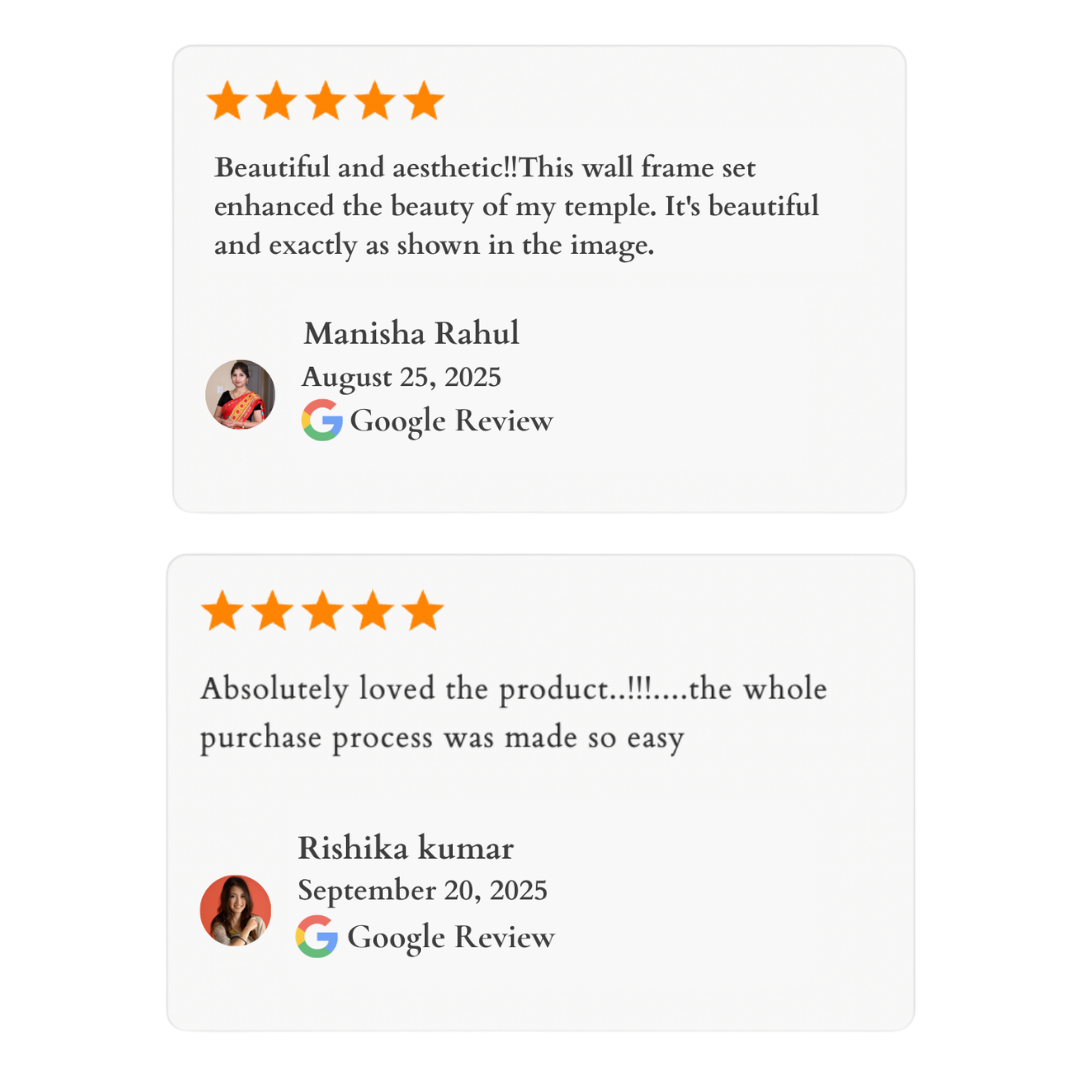Open Rishika kumar's profile photo
Screen dimensions: 1080x1080
[x=236, y=911]
